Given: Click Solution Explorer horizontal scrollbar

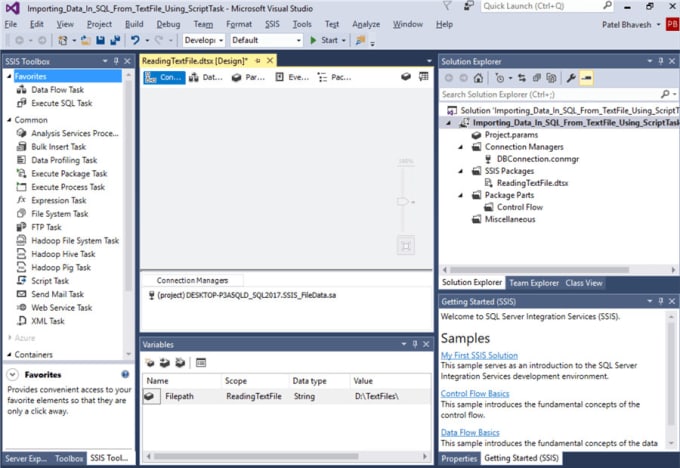Looking at the screenshot, I should pyautogui.click(x=539, y=270).
